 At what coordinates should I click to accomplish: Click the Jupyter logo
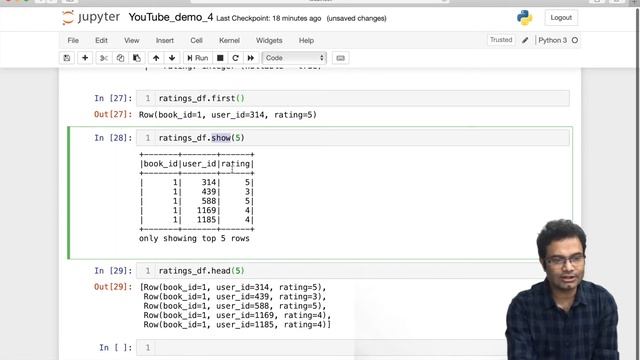click(91, 18)
